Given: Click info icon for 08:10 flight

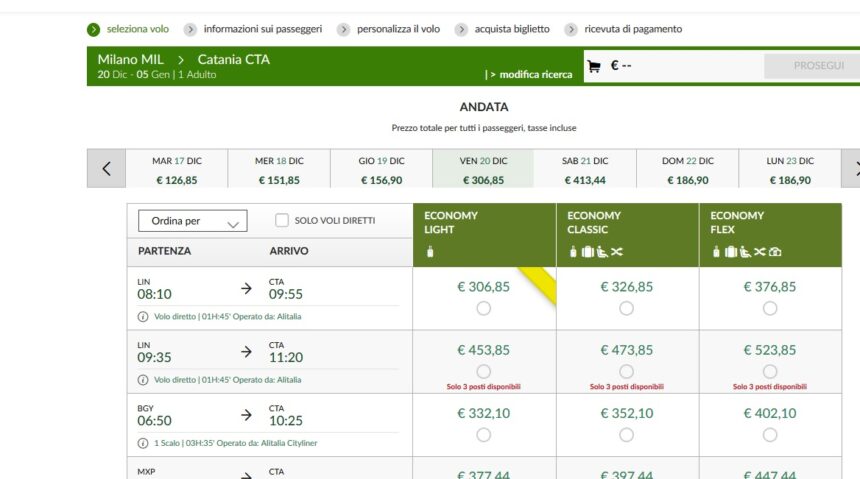Looking at the screenshot, I should coord(143,317).
